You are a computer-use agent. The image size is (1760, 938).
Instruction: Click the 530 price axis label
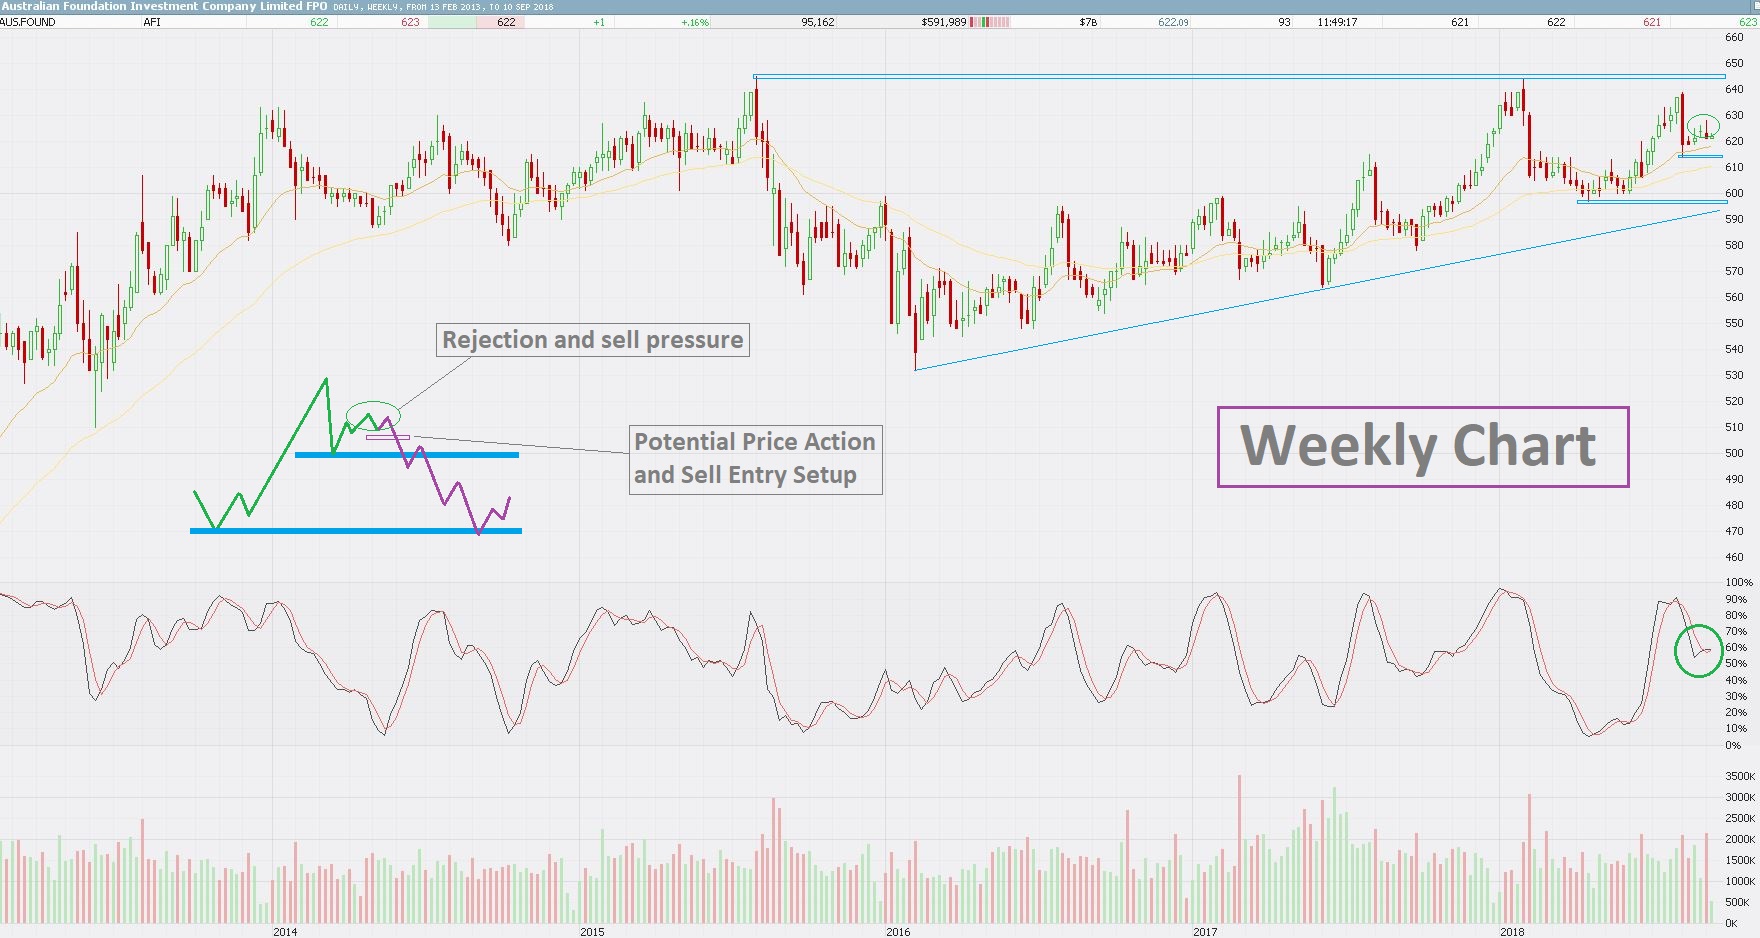coord(1734,375)
